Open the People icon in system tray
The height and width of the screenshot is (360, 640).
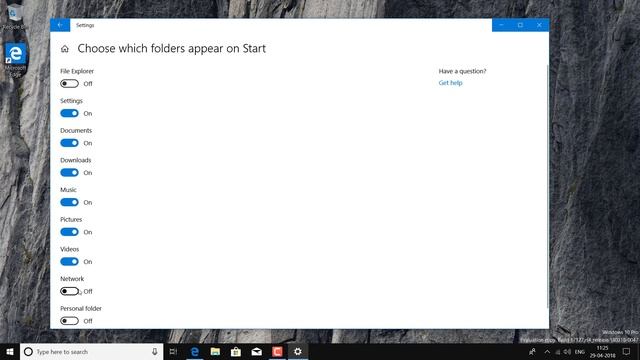tap(532, 351)
